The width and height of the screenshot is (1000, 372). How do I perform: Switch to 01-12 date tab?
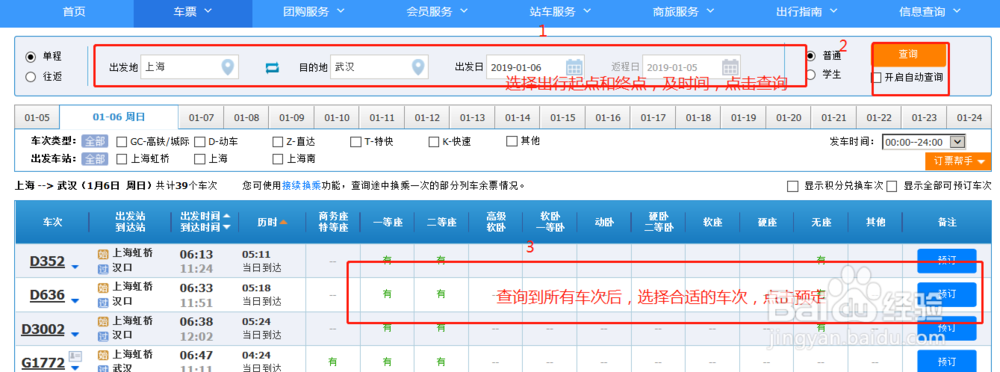click(427, 118)
